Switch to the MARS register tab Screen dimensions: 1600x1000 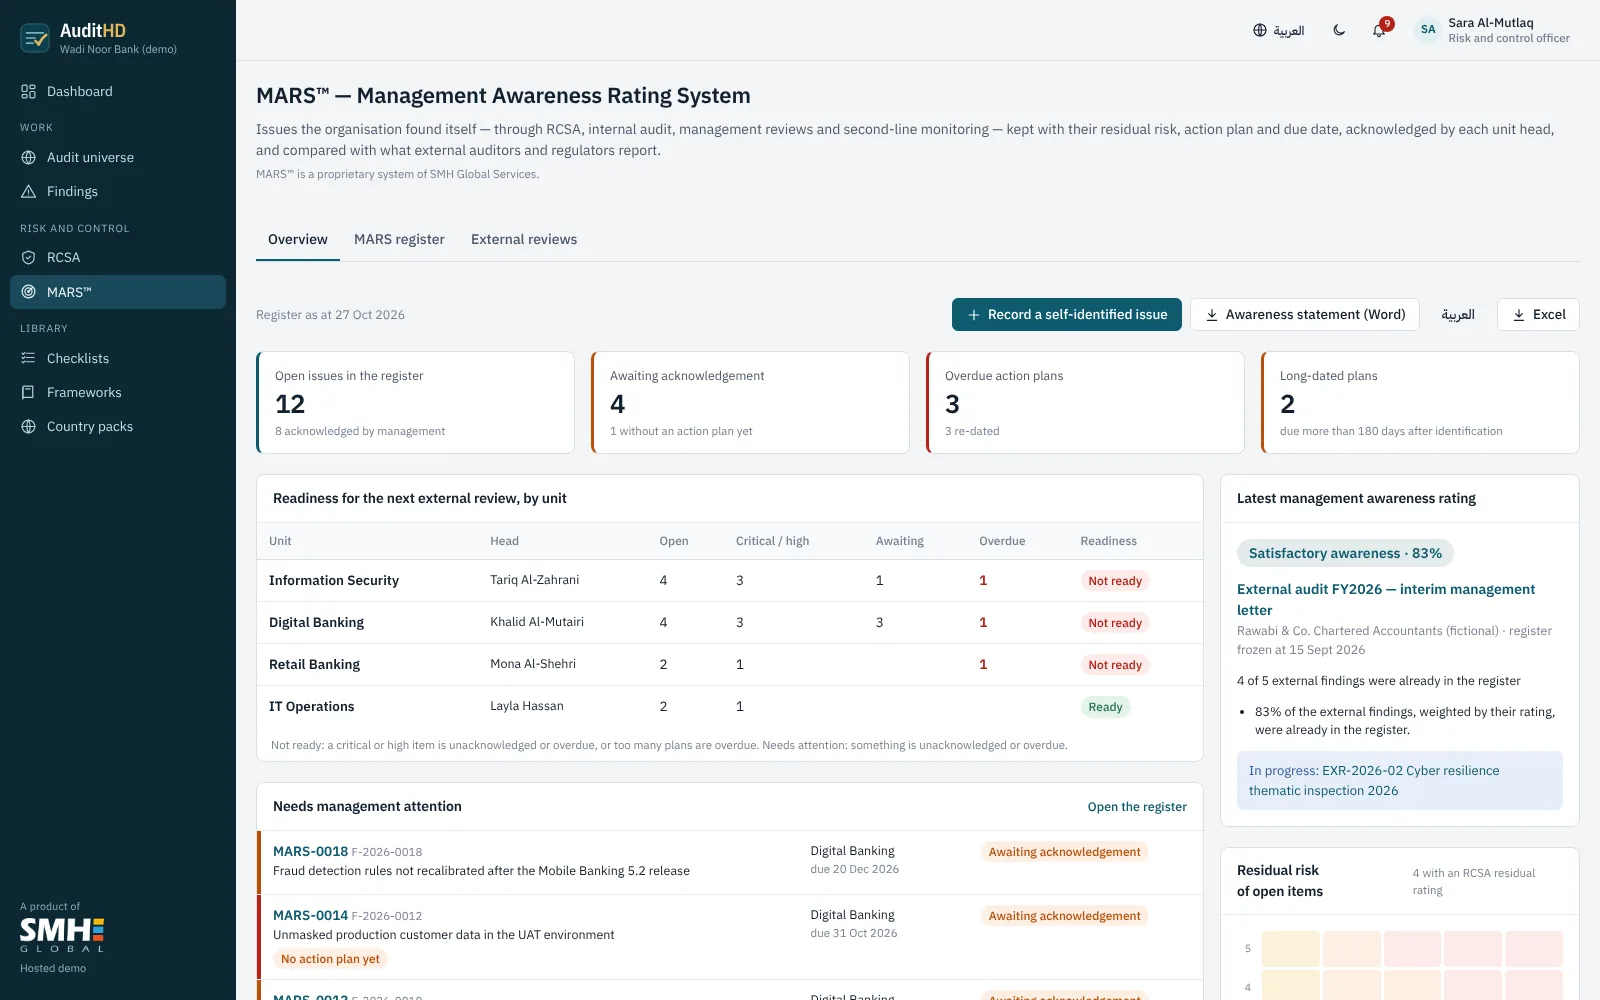tap(399, 240)
